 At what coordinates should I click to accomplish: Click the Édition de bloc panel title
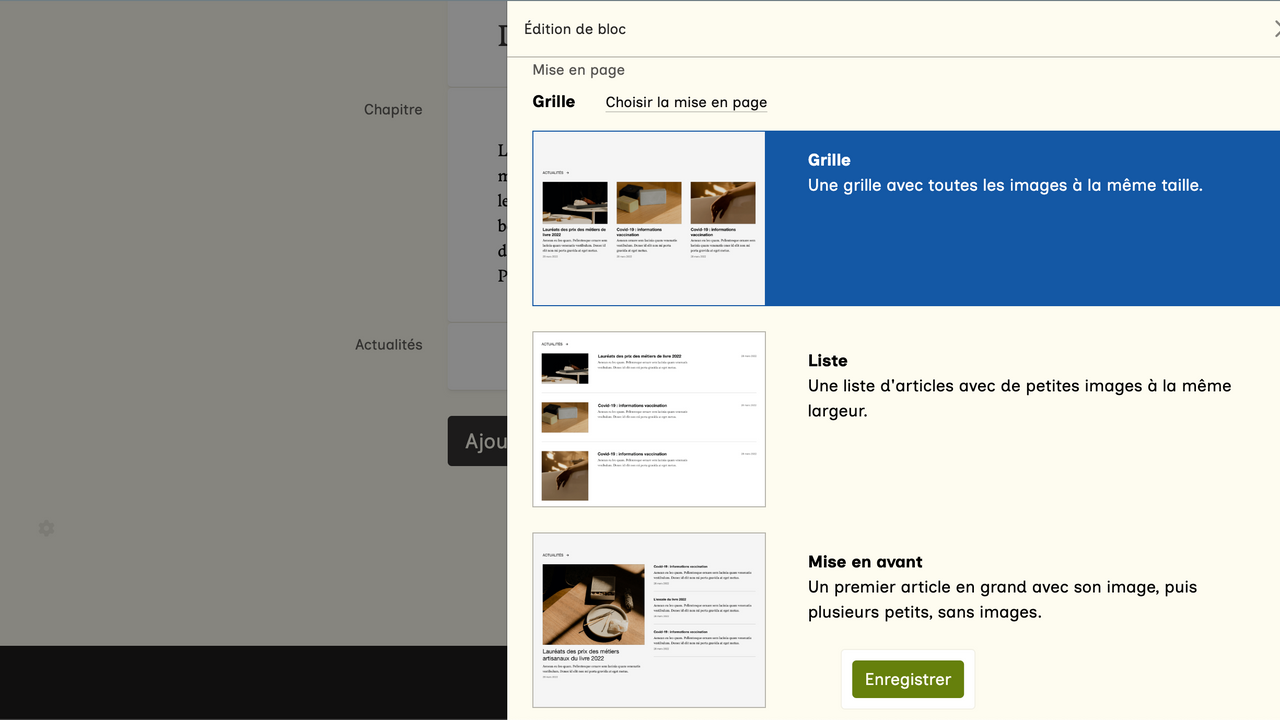pyautogui.click(x=575, y=29)
